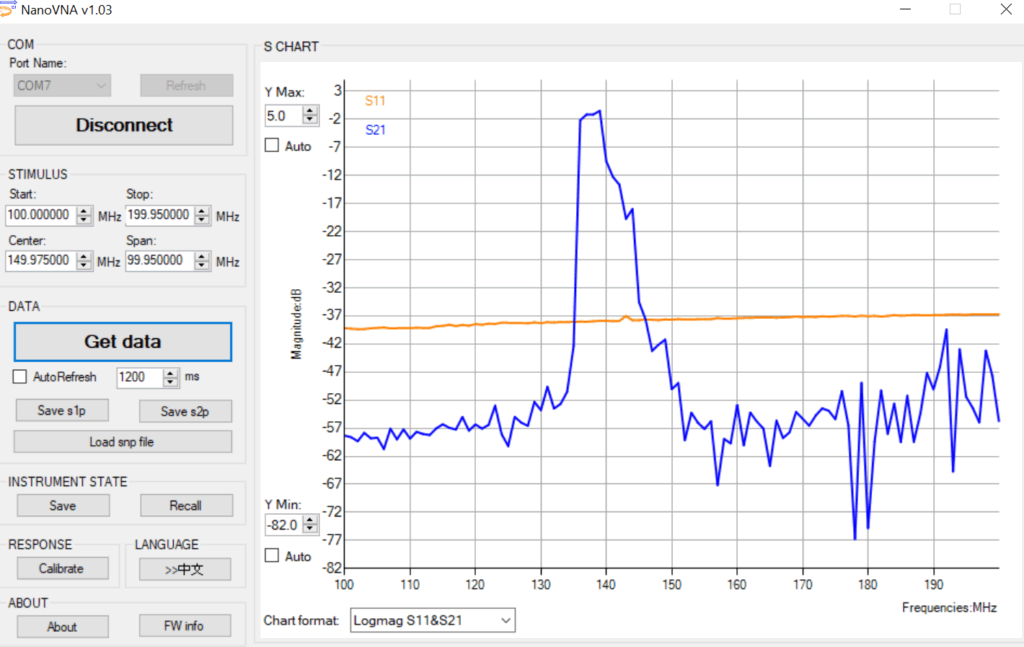Check the Y Min Auto checkbox
This screenshot has width=1024, height=647.
pyautogui.click(x=272, y=556)
